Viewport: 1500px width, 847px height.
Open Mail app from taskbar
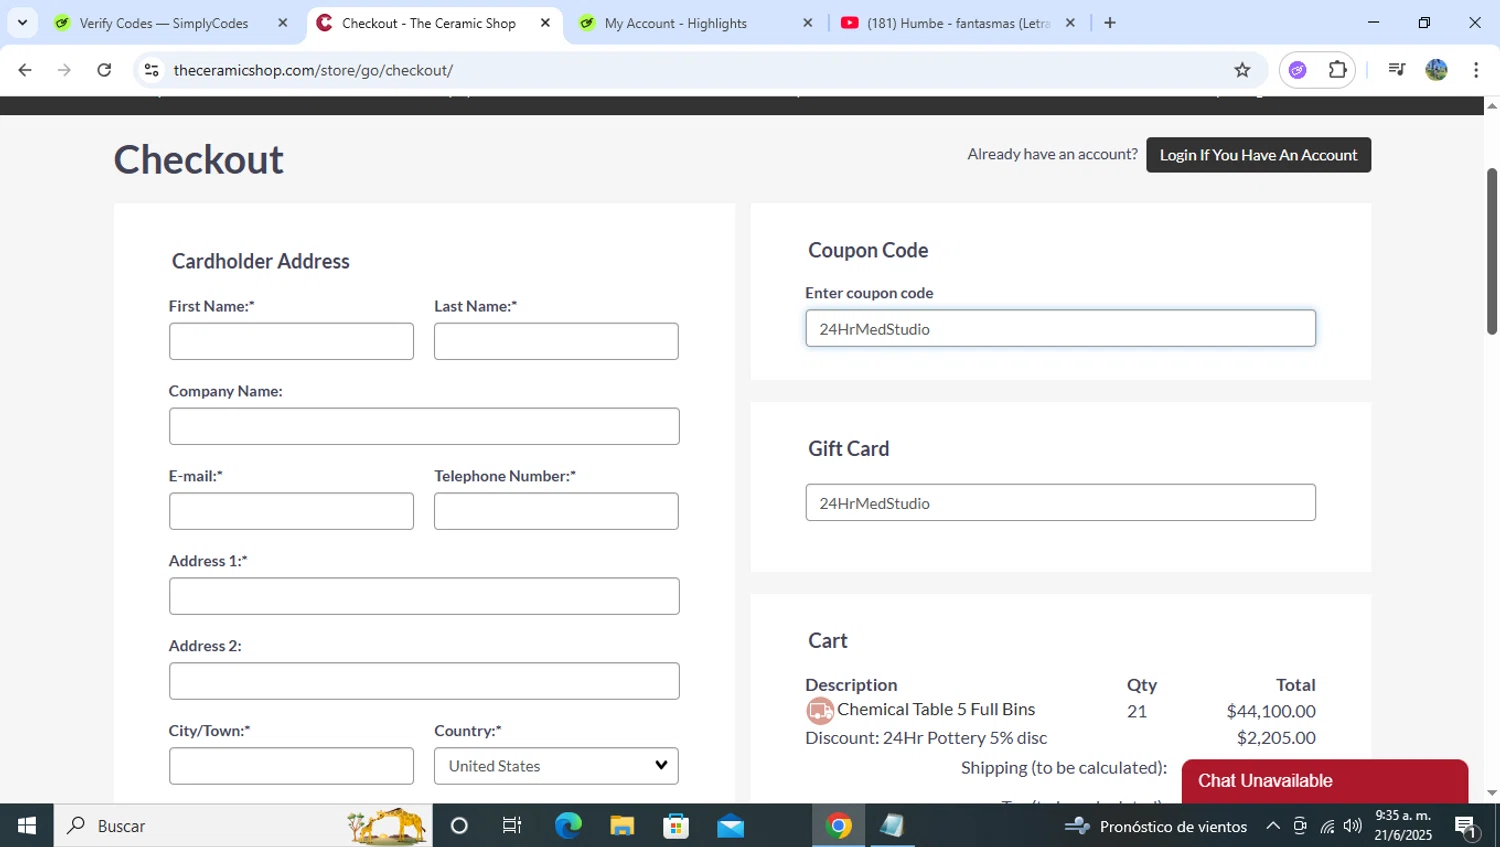[730, 825]
